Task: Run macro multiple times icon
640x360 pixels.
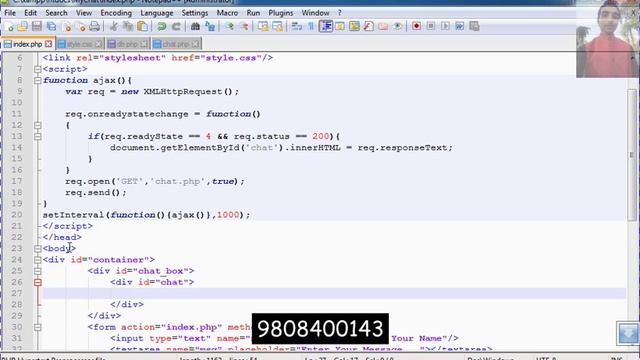Action: click(x=460, y=26)
